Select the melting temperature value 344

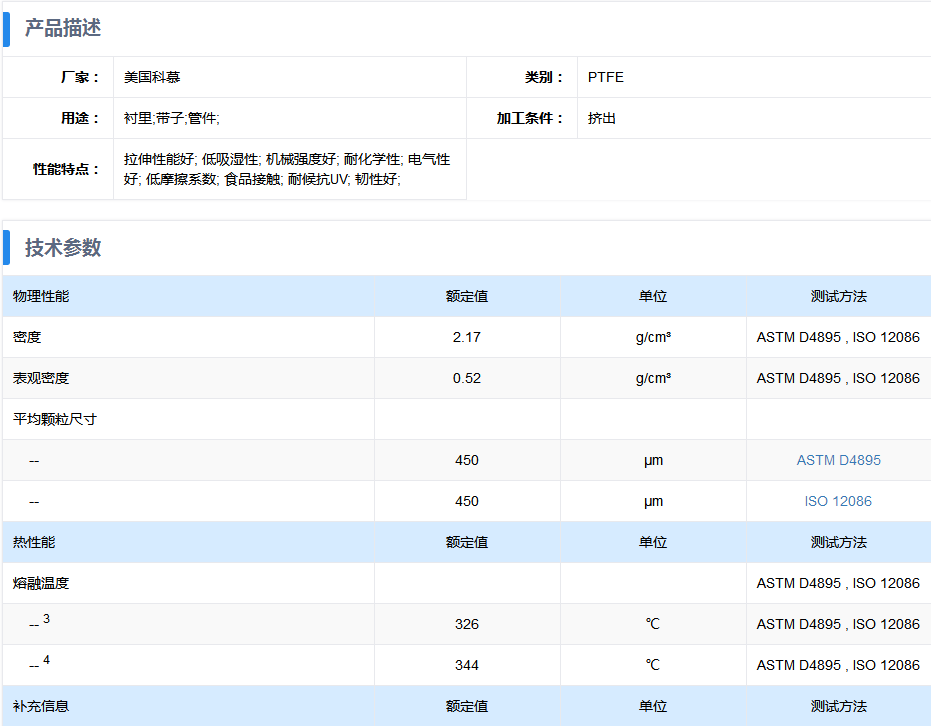click(x=466, y=665)
